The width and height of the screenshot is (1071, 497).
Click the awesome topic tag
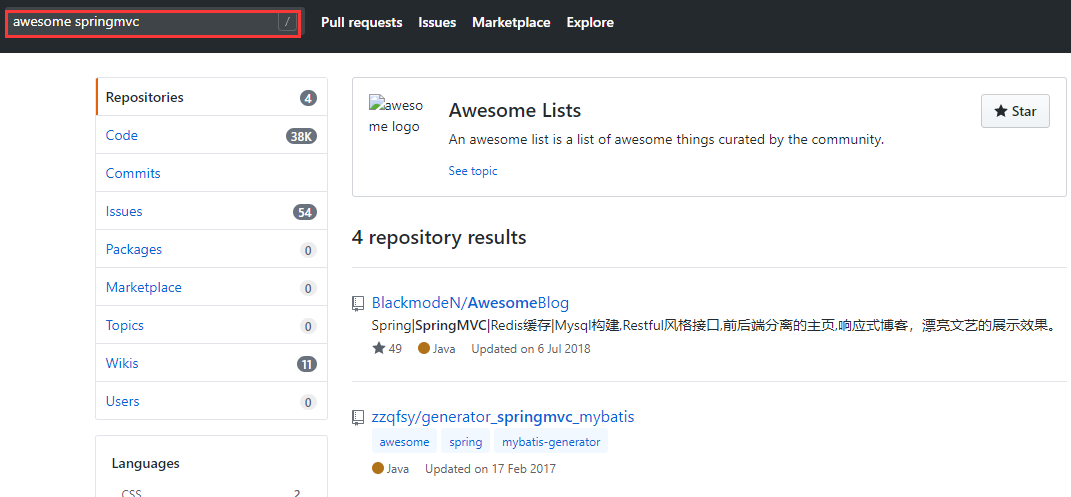tap(404, 442)
